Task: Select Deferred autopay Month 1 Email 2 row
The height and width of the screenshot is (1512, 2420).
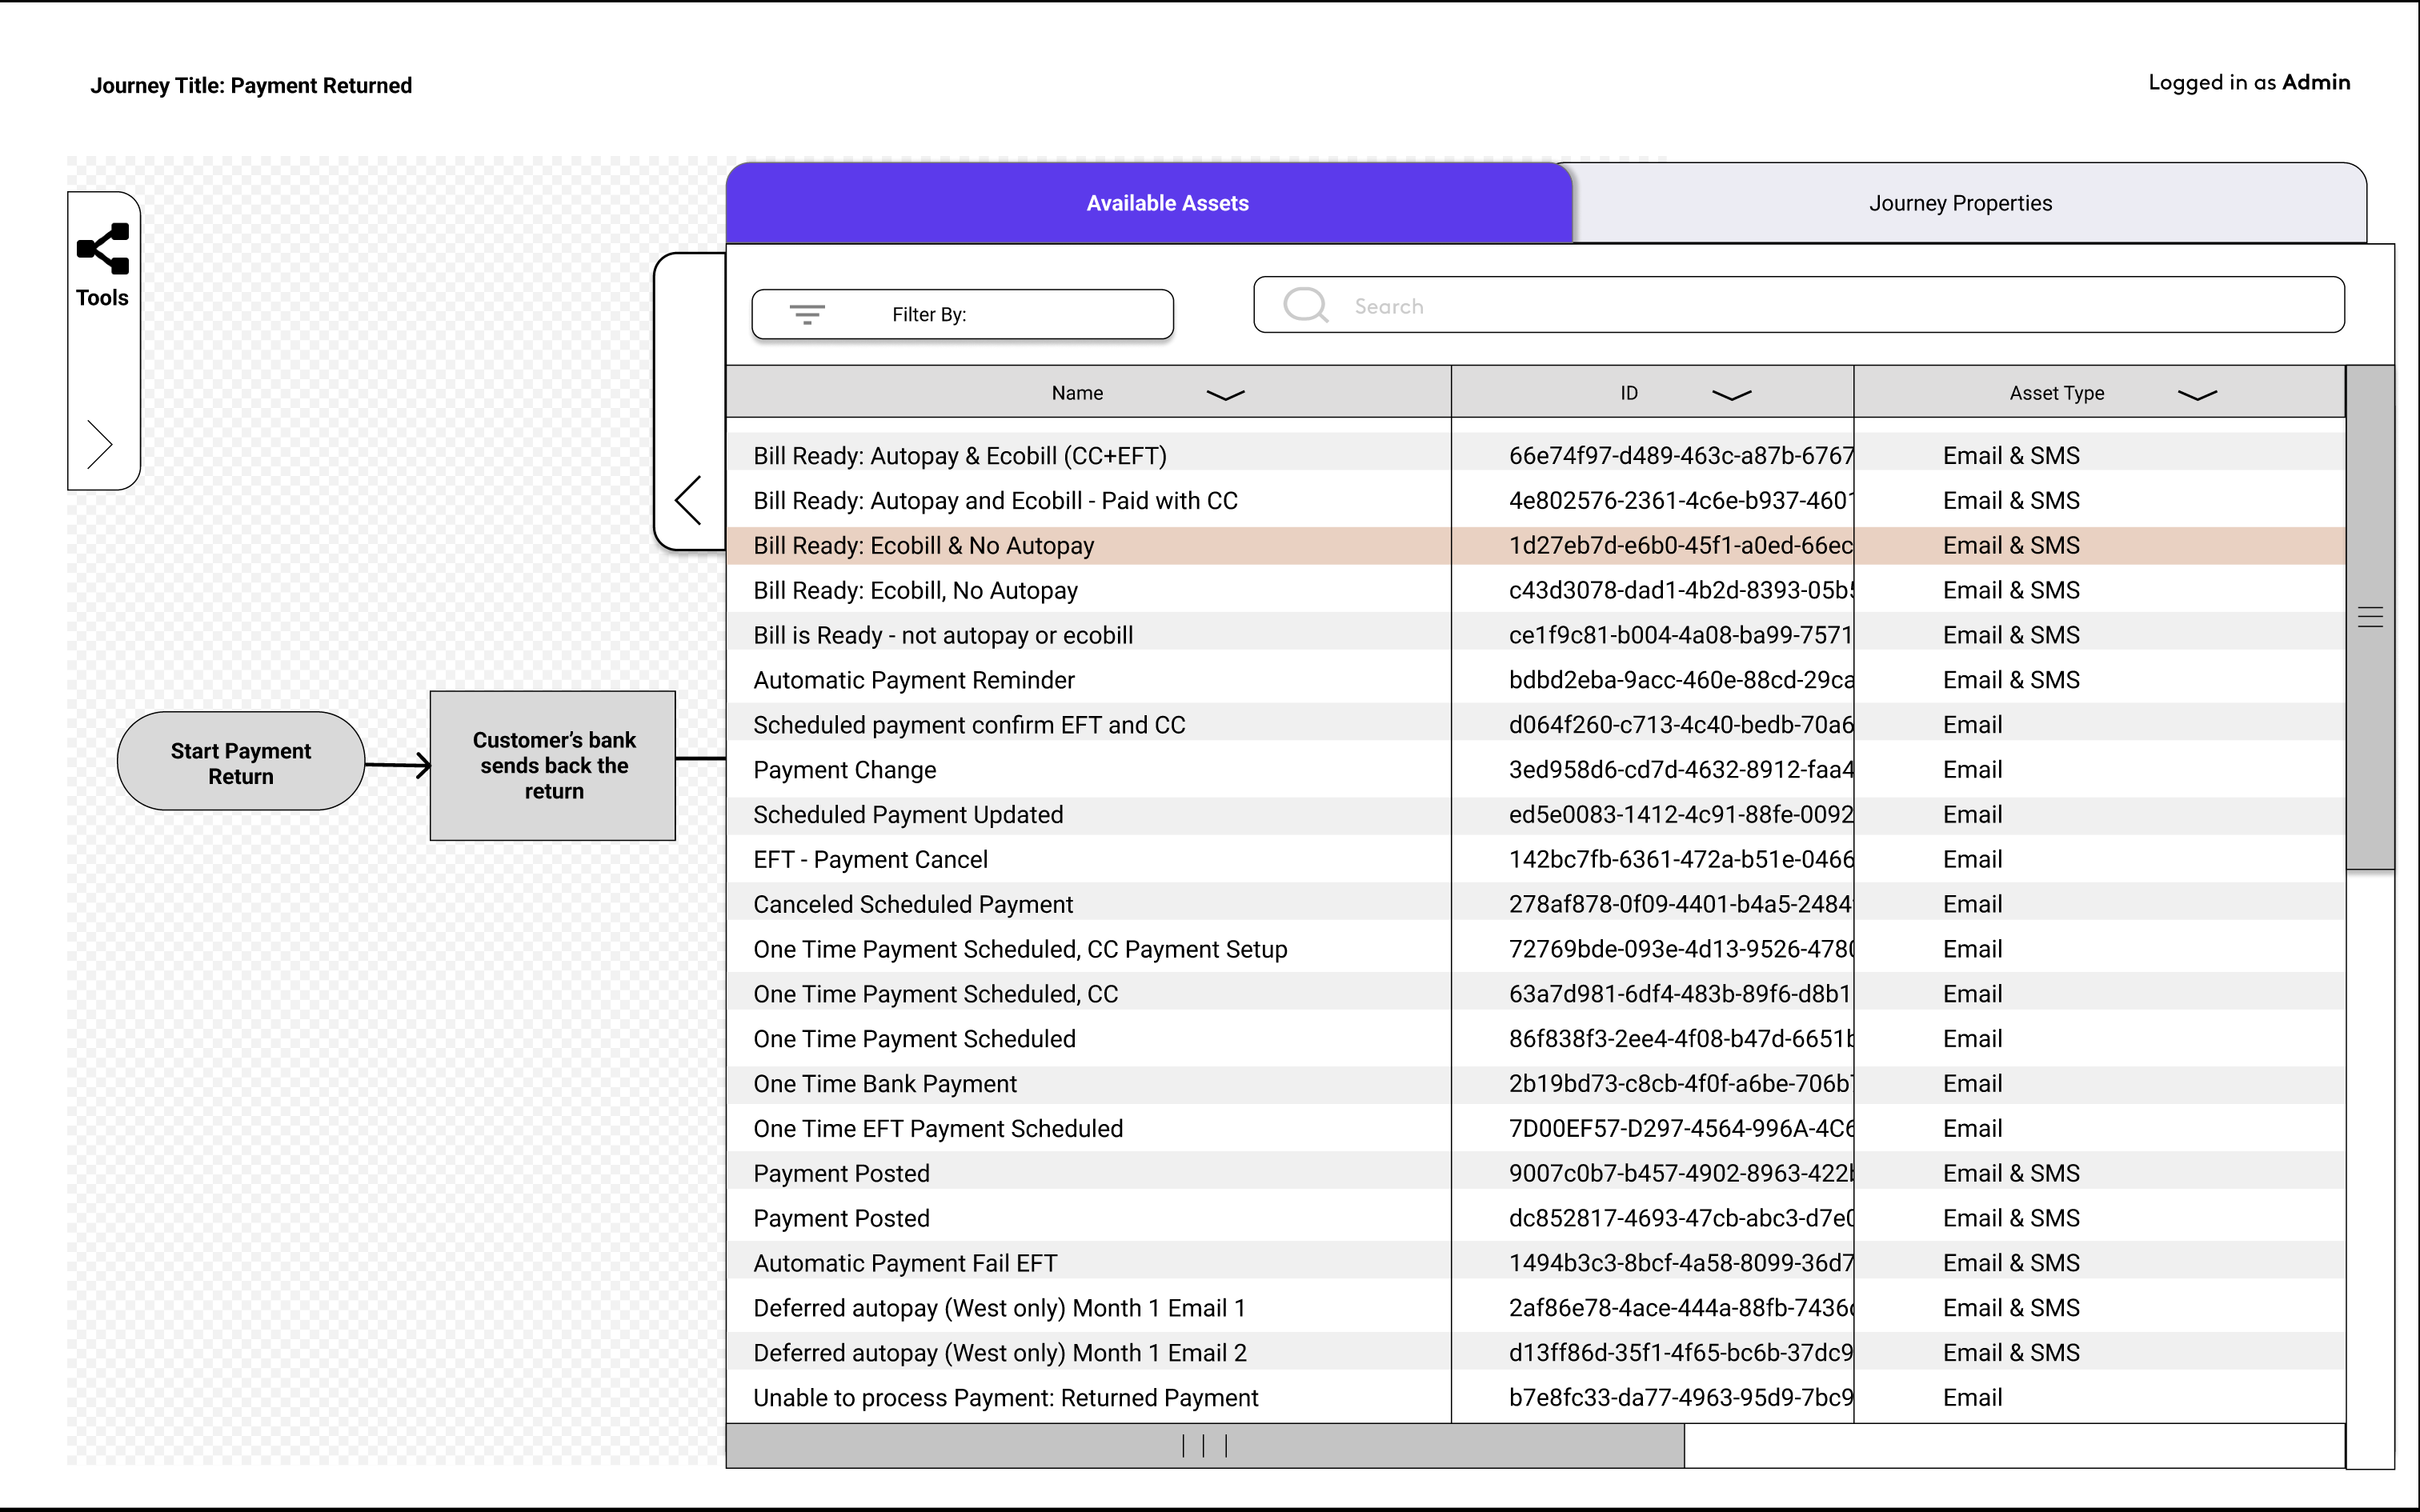Action: click(x=1536, y=1353)
